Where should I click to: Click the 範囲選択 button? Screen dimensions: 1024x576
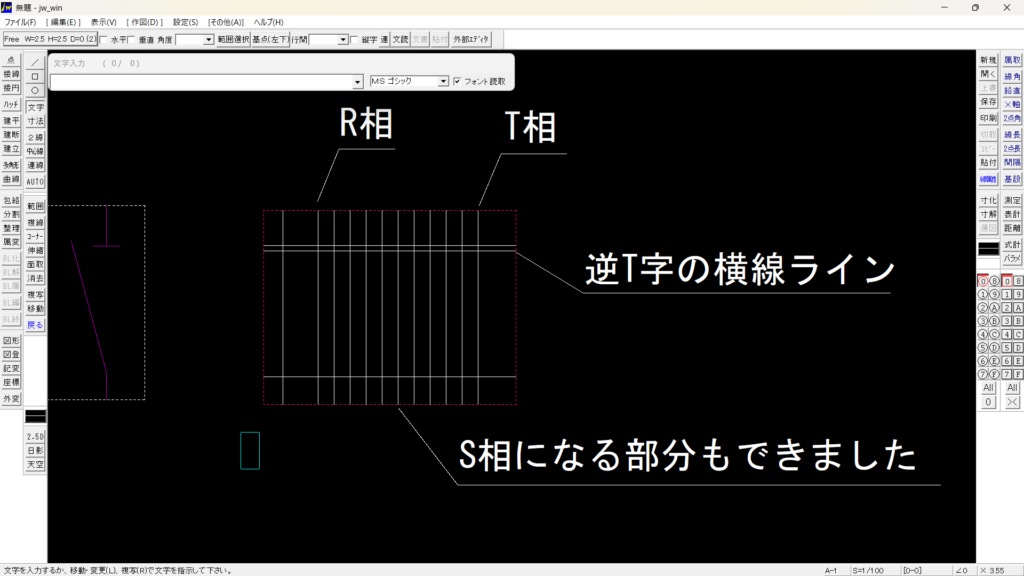232,40
